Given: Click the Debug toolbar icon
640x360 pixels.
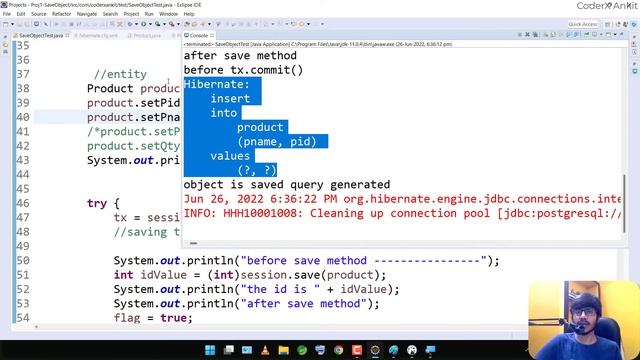Looking at the screenshot, I should pos(130,24).
